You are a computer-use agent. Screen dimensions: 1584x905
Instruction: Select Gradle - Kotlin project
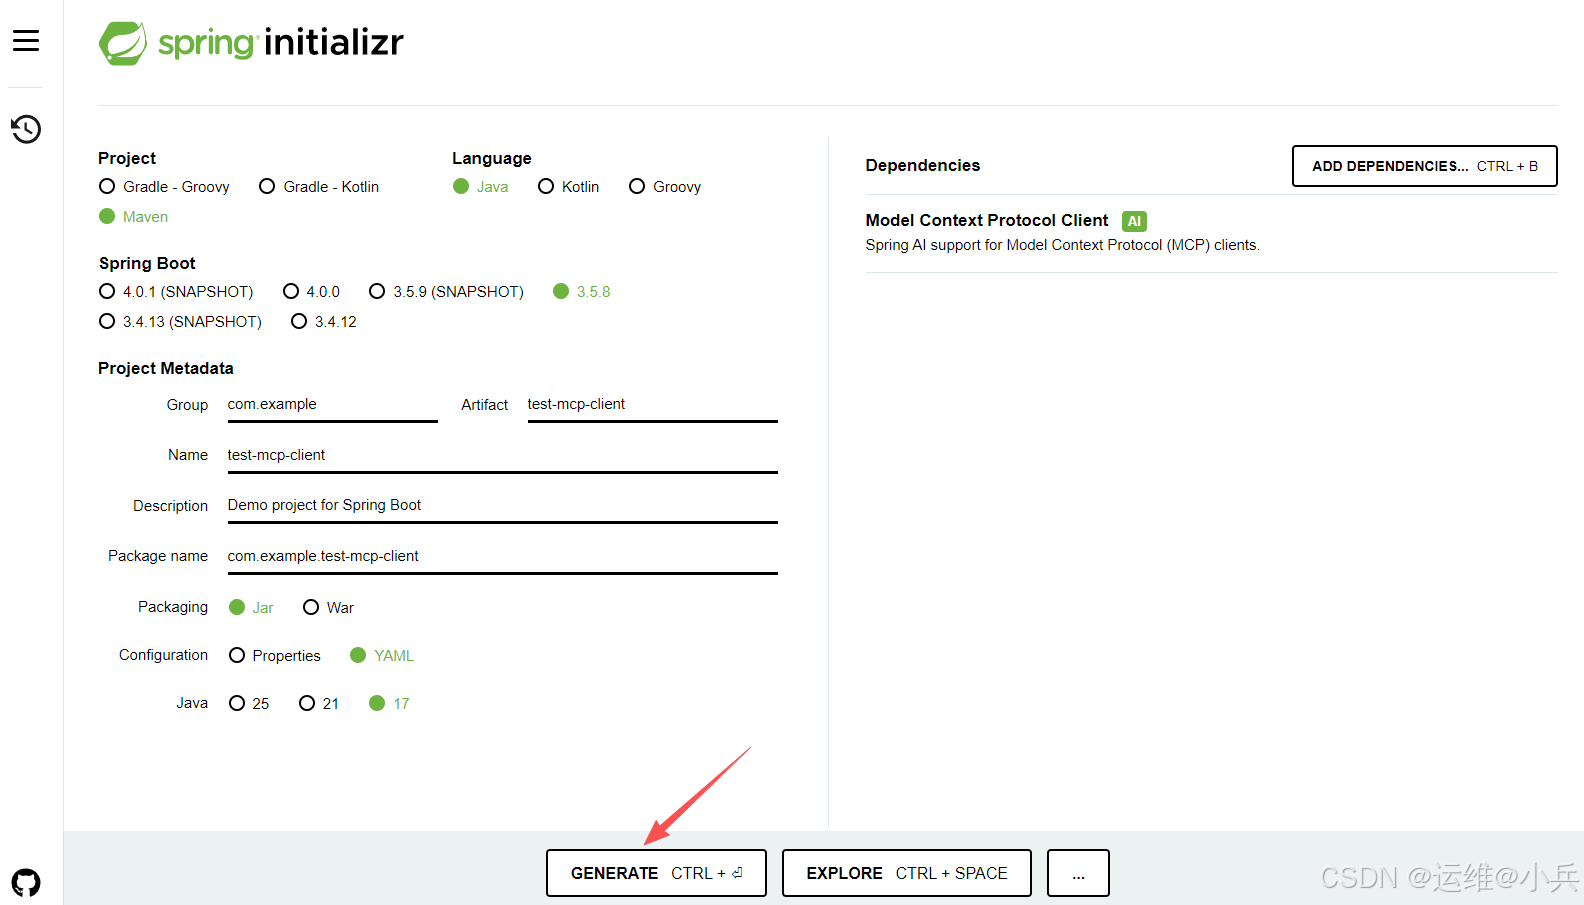(319, 187)
